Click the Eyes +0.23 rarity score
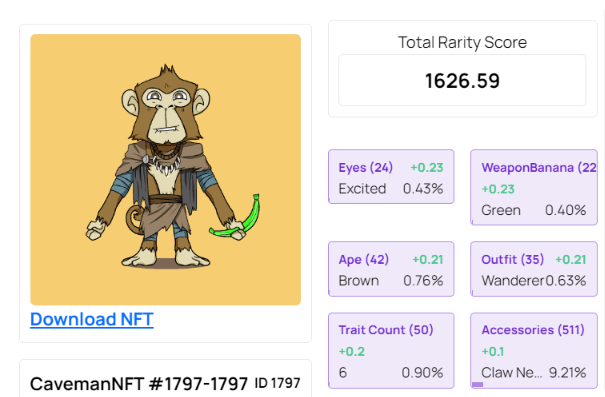605x397 pixels. pyautogui.click(x=427, y=167)
